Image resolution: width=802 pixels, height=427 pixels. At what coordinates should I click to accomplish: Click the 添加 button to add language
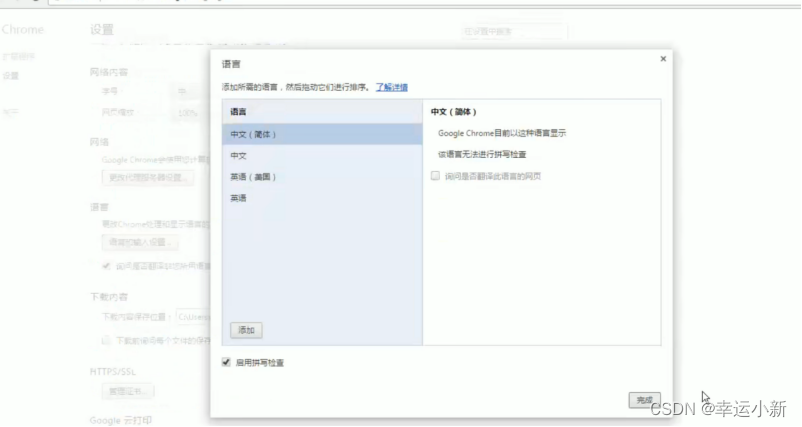point(246,330)
